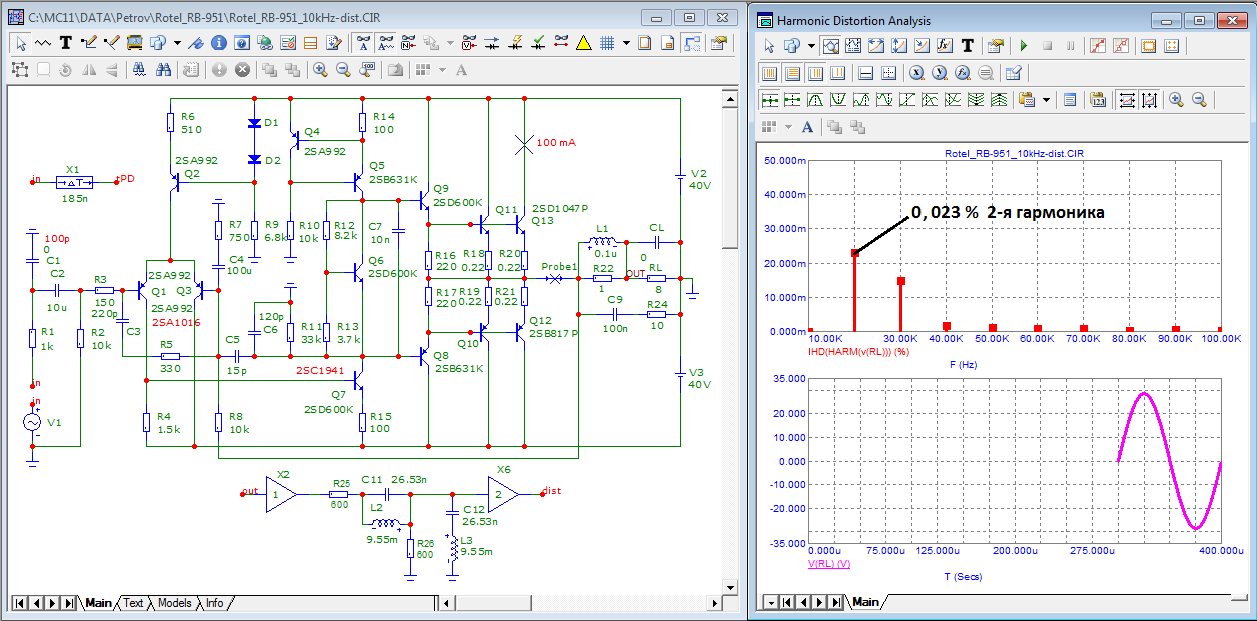Image resolution: width=1257 pixels, height=621 pixels.
Task: Click the fx function icon in analysis toolbar
Action: [x=945, y=46]
